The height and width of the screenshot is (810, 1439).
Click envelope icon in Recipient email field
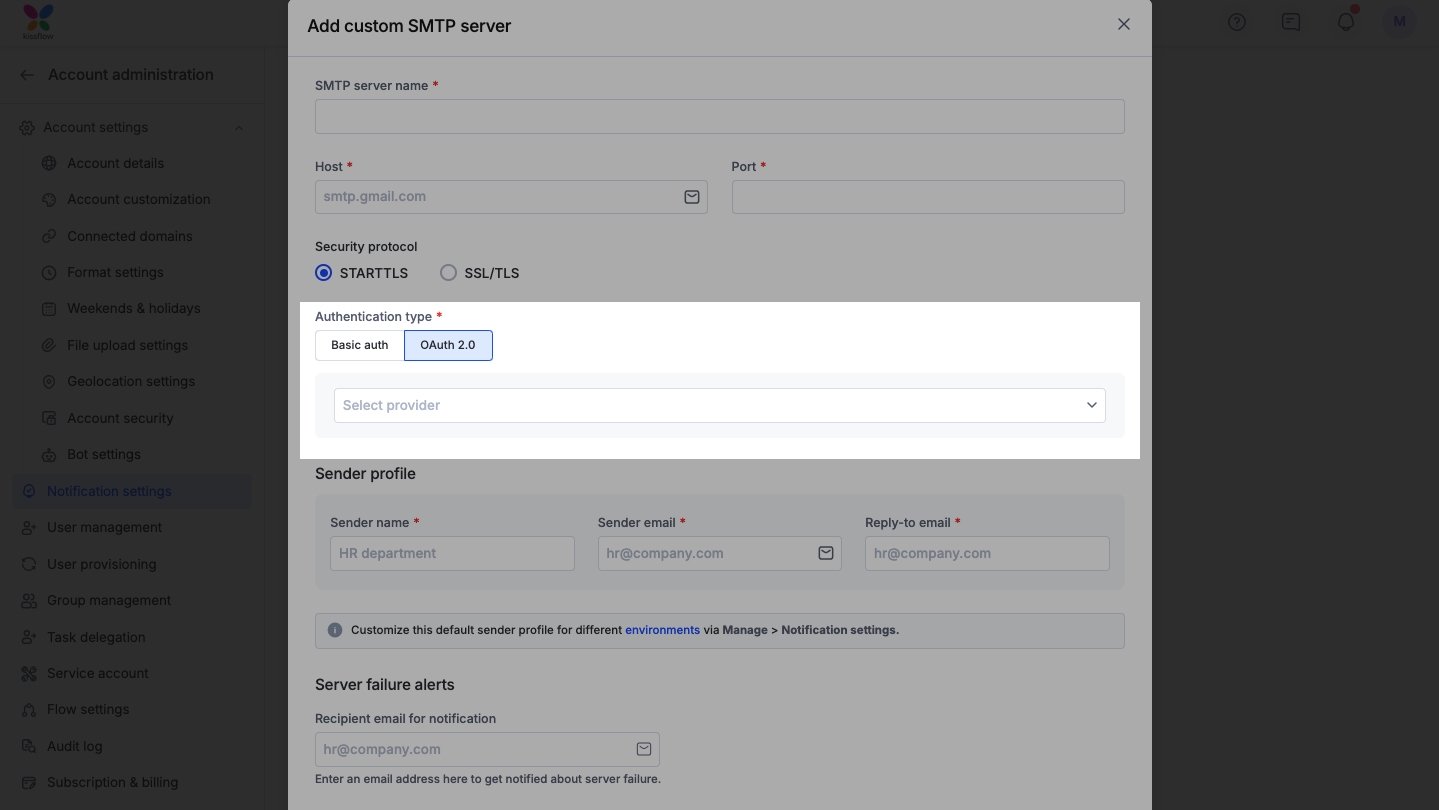[x=644, y=749]
